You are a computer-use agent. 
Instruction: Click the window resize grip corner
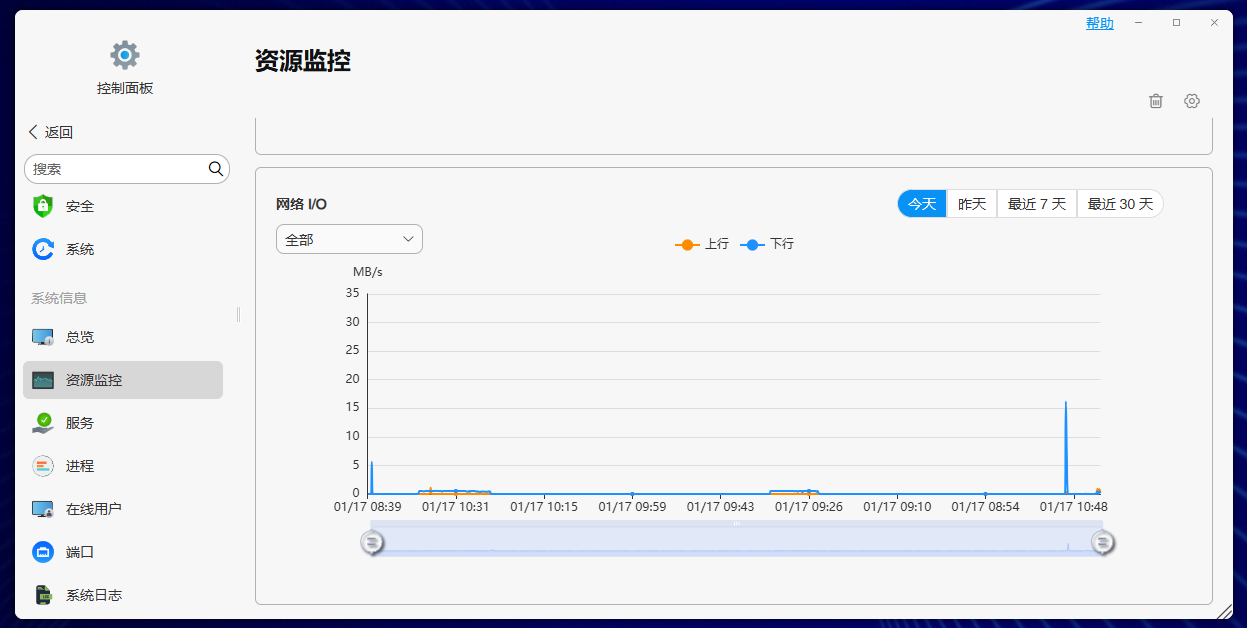coord(1224,610)
